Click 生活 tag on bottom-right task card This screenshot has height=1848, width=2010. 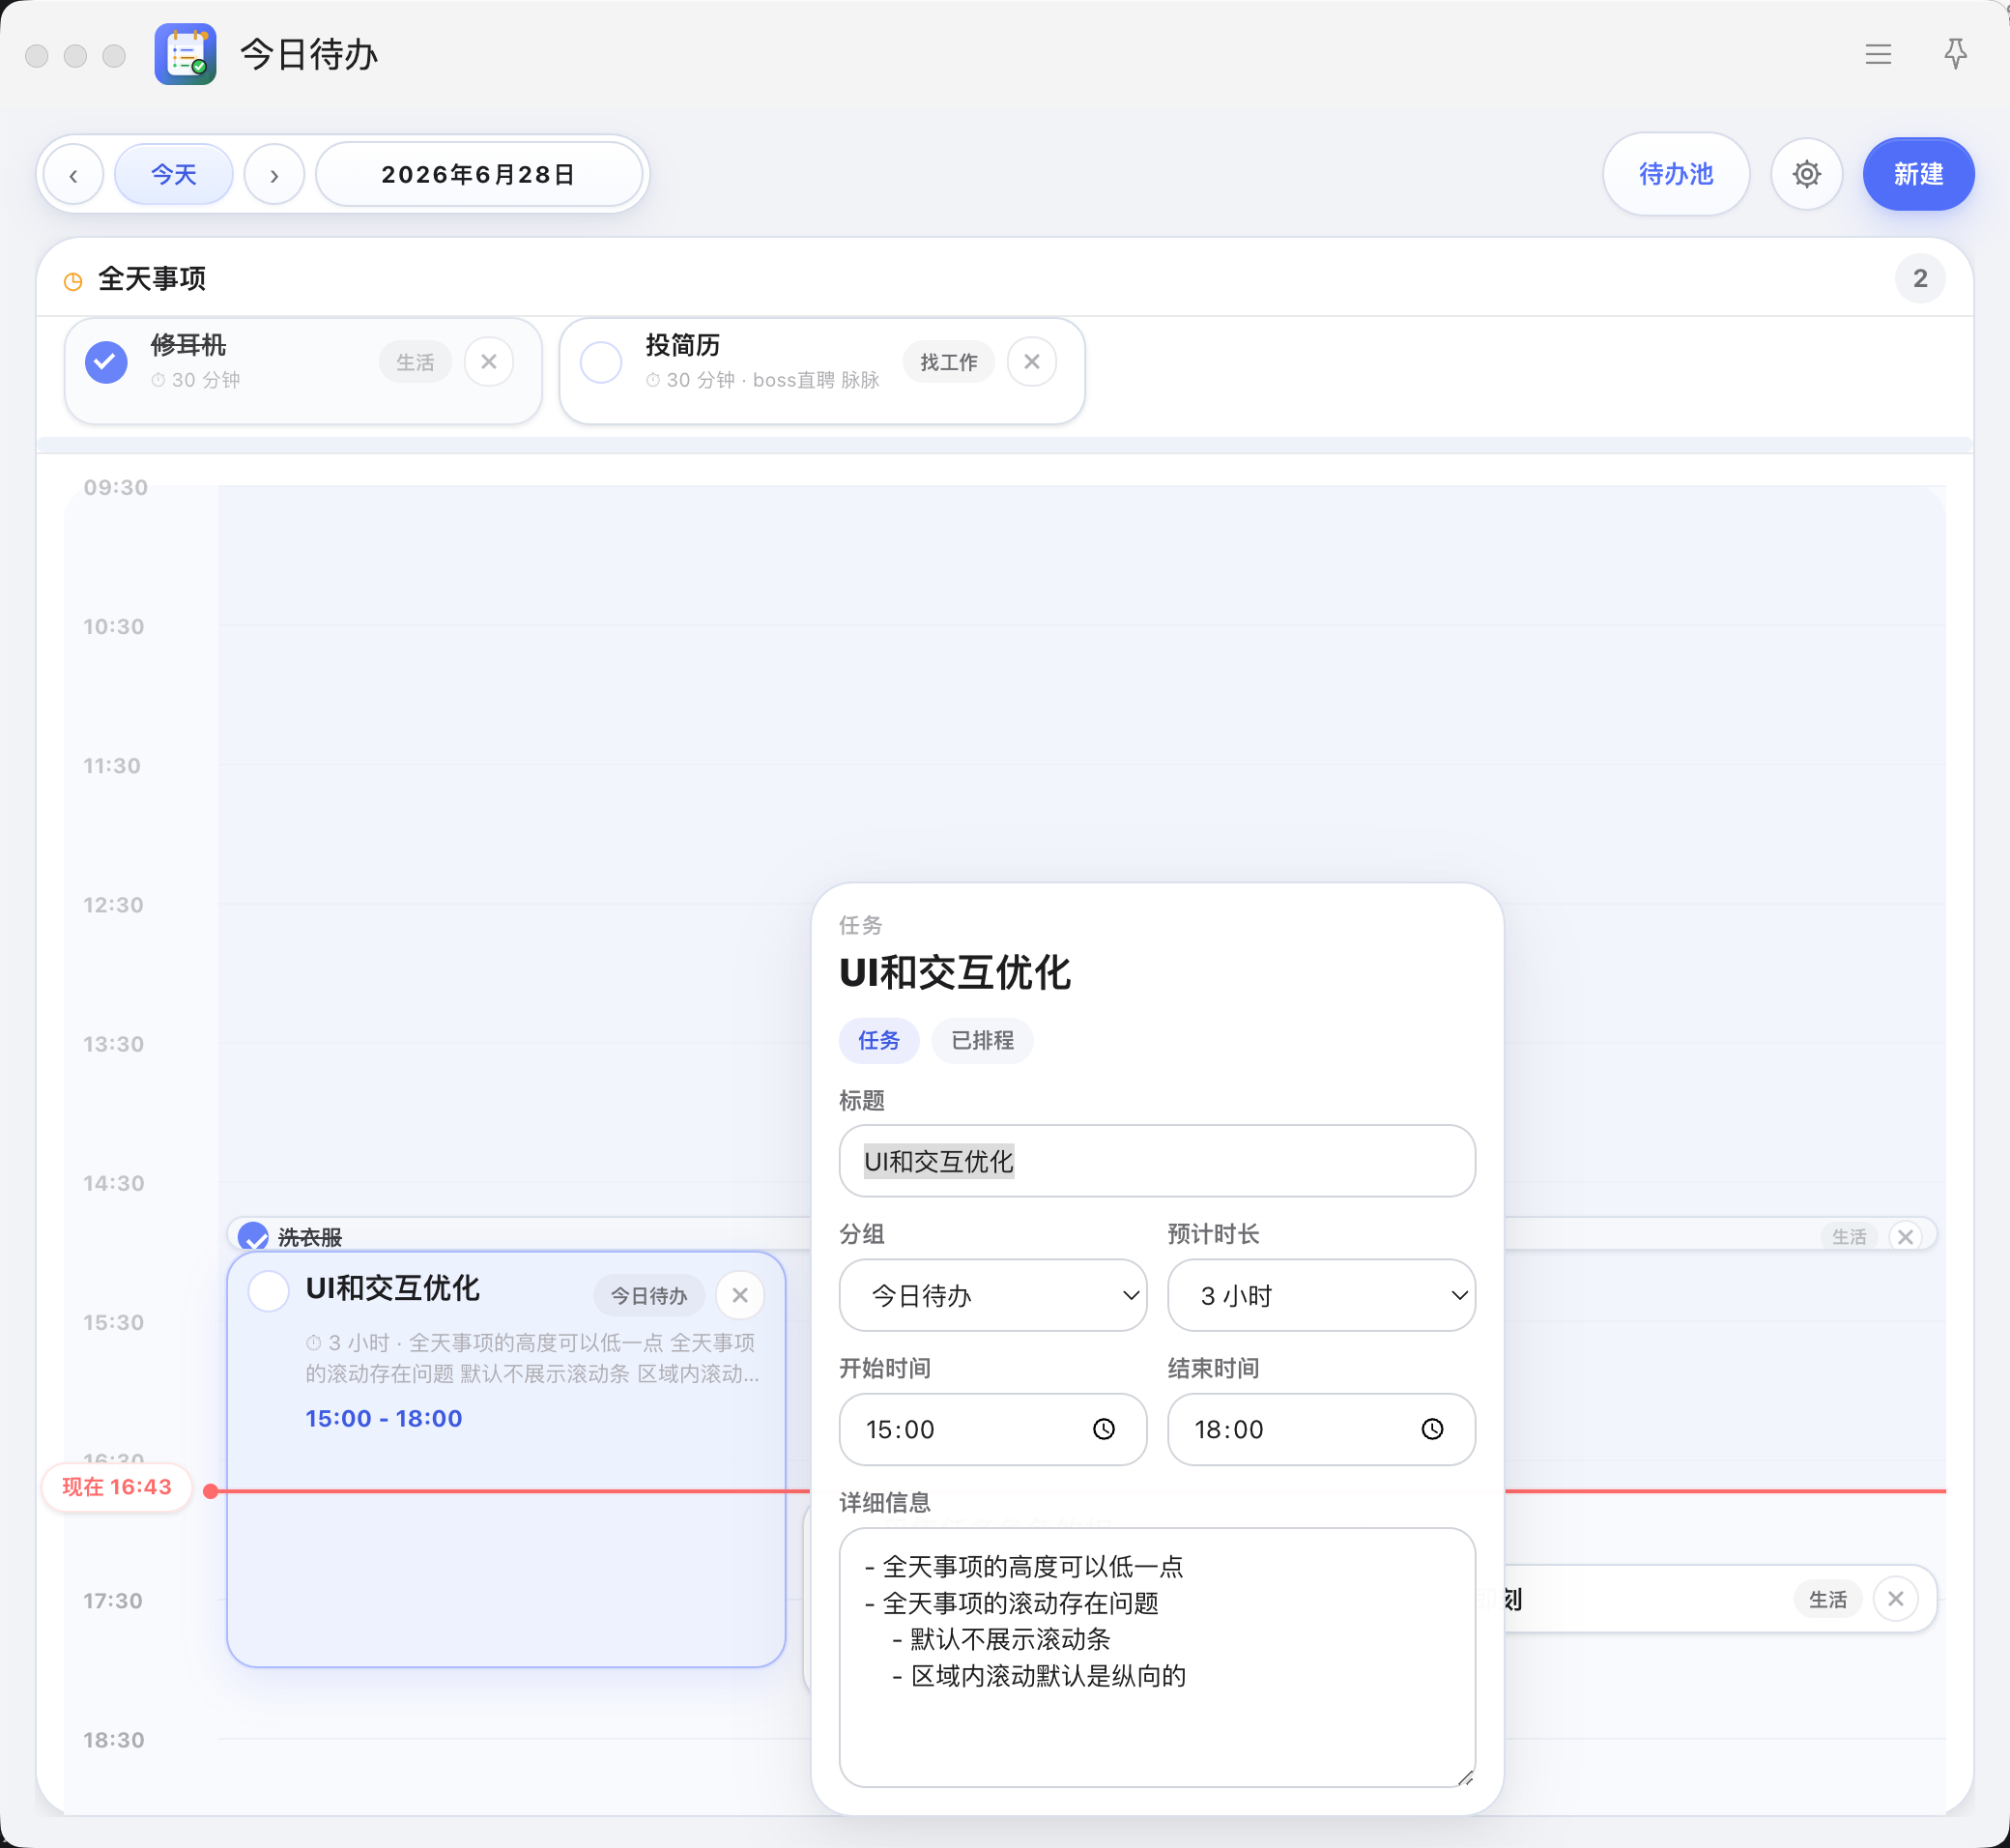click(1828, 1600)
